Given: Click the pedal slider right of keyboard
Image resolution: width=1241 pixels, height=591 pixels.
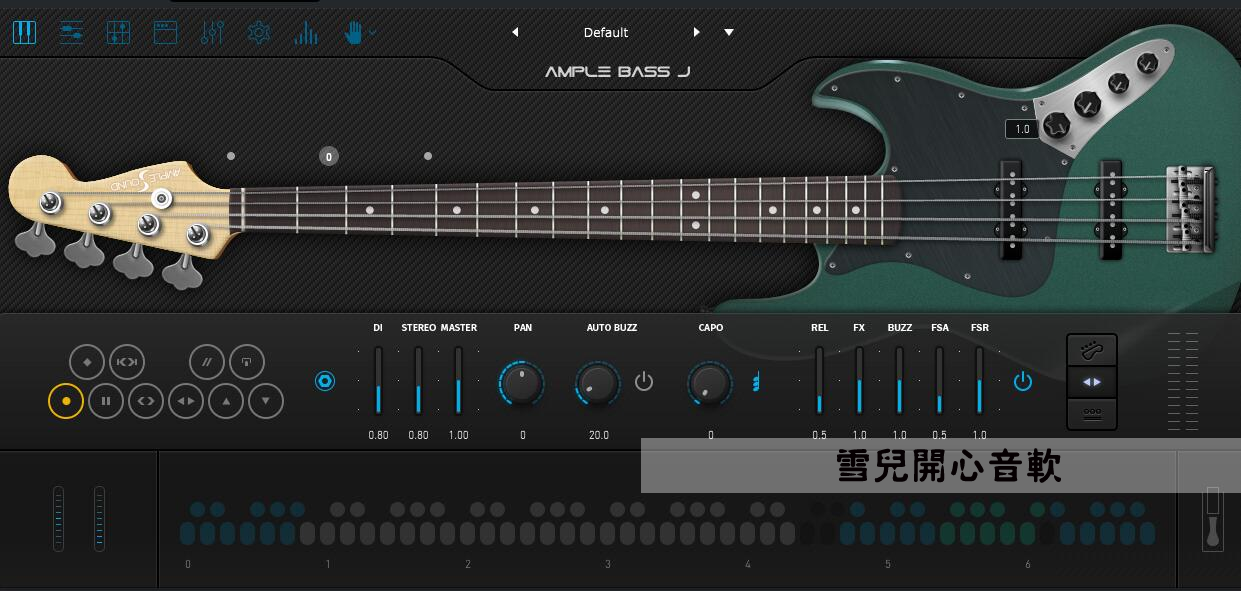Looking at the screenshot, I should 1213,518.
